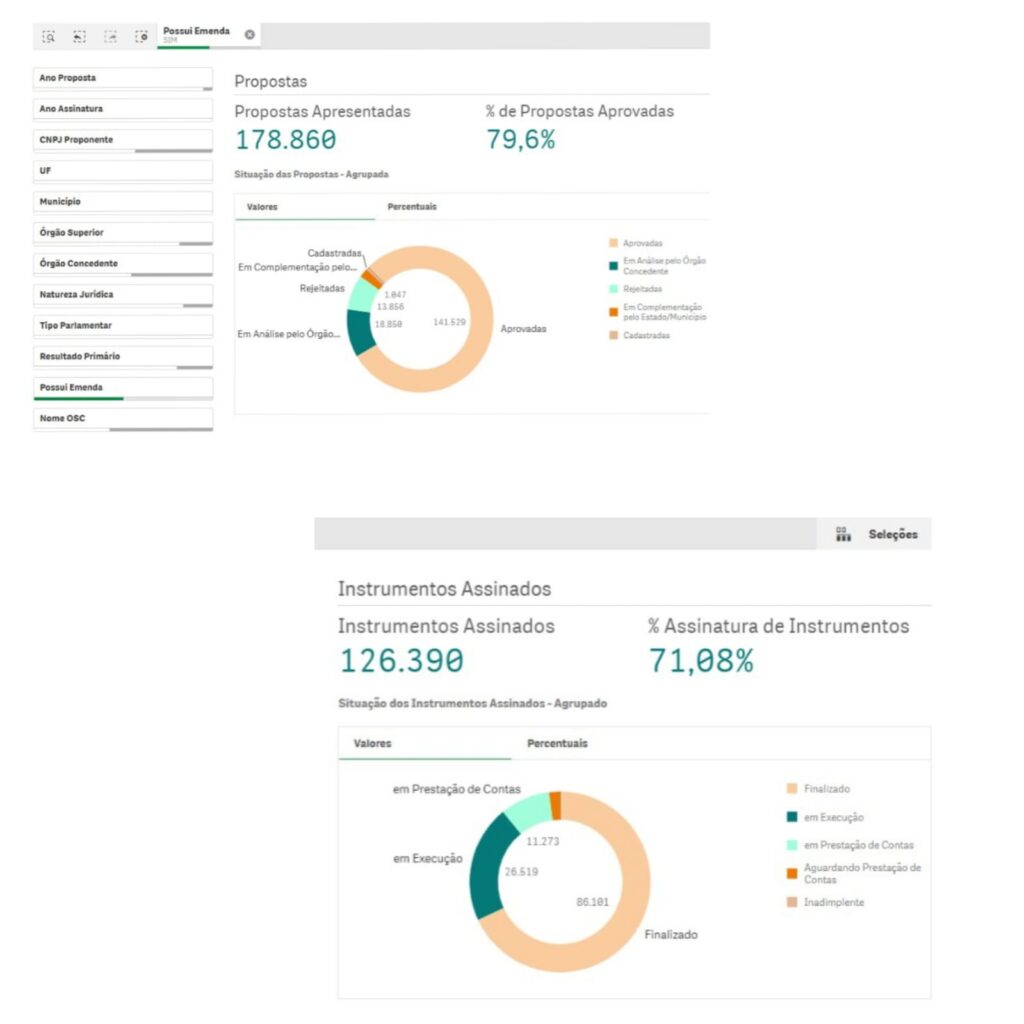Open the Seleções grid icon
1024x1024 pixels.
843,535
